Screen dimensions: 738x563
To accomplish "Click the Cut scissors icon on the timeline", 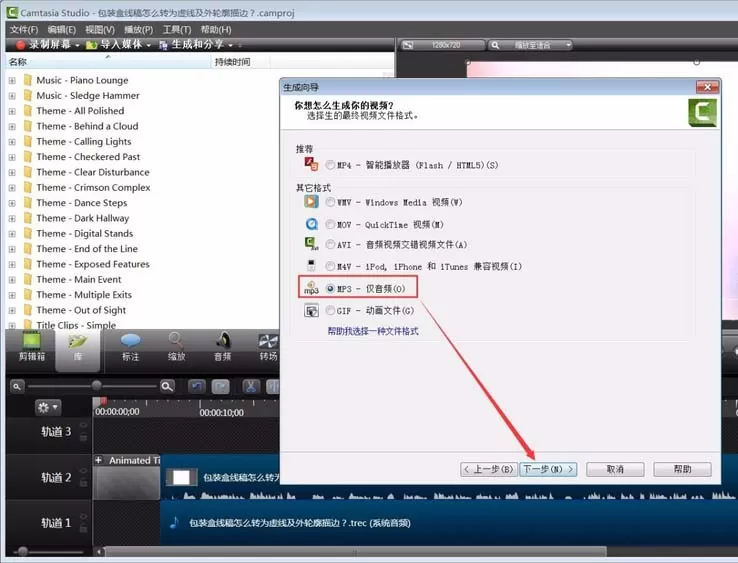I will coord(251,386).
